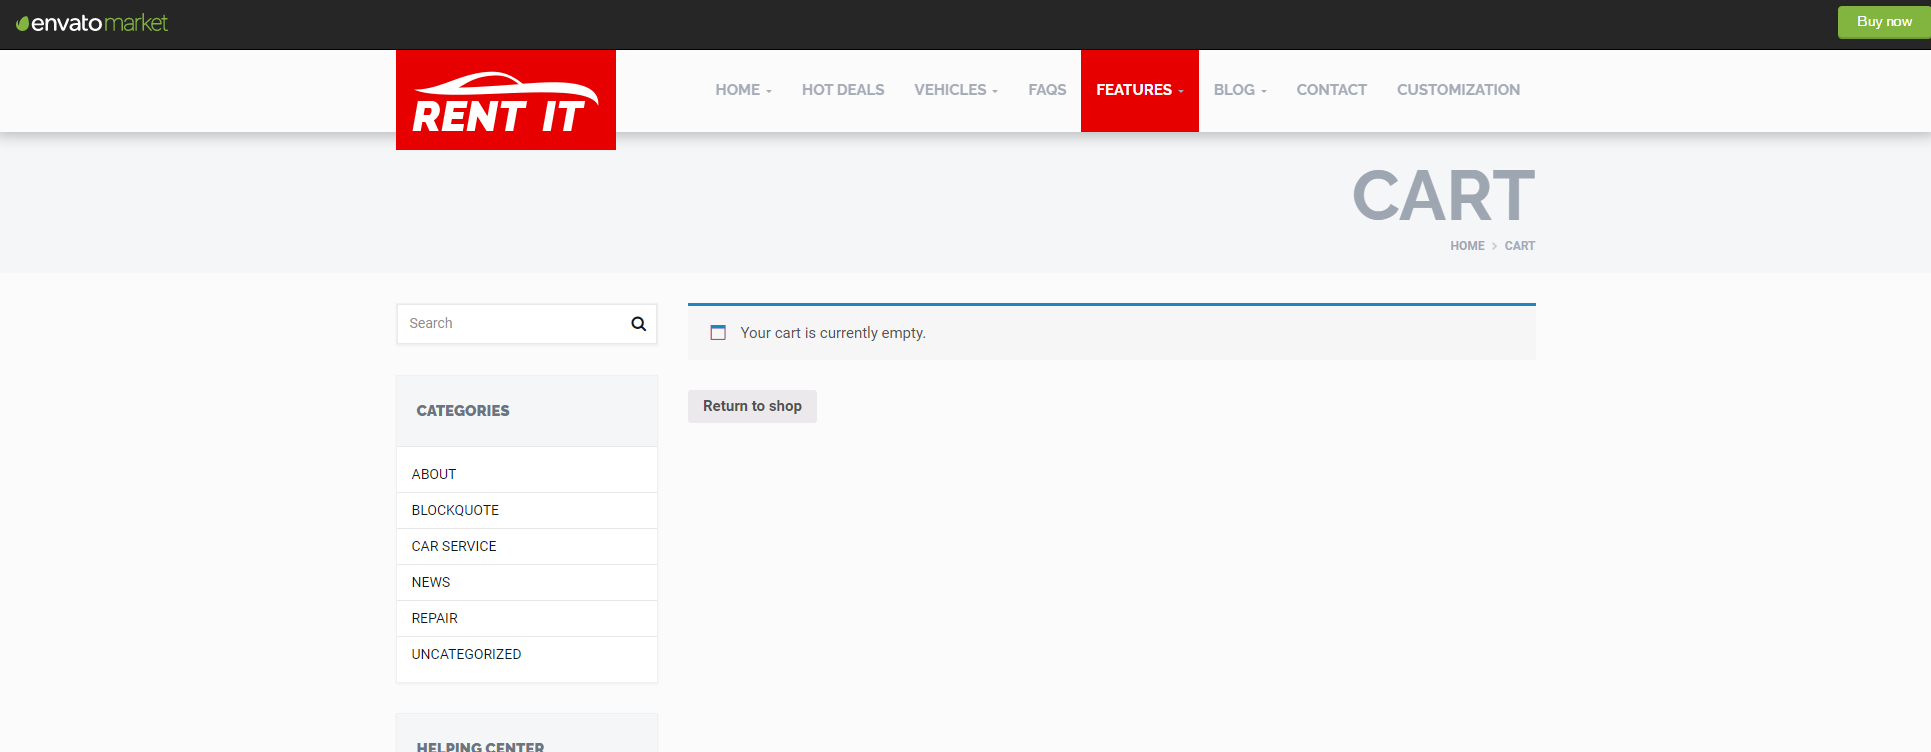Click the Rent It car logo
1931x752 pixels.
coord(506,100)
